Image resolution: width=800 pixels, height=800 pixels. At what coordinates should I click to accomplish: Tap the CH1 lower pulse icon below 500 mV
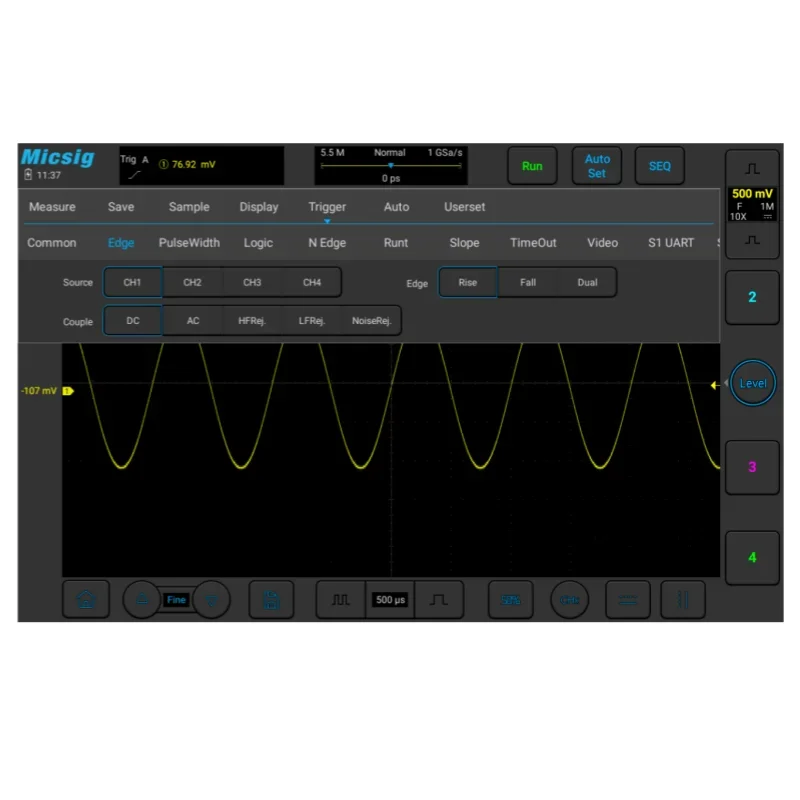752,240
